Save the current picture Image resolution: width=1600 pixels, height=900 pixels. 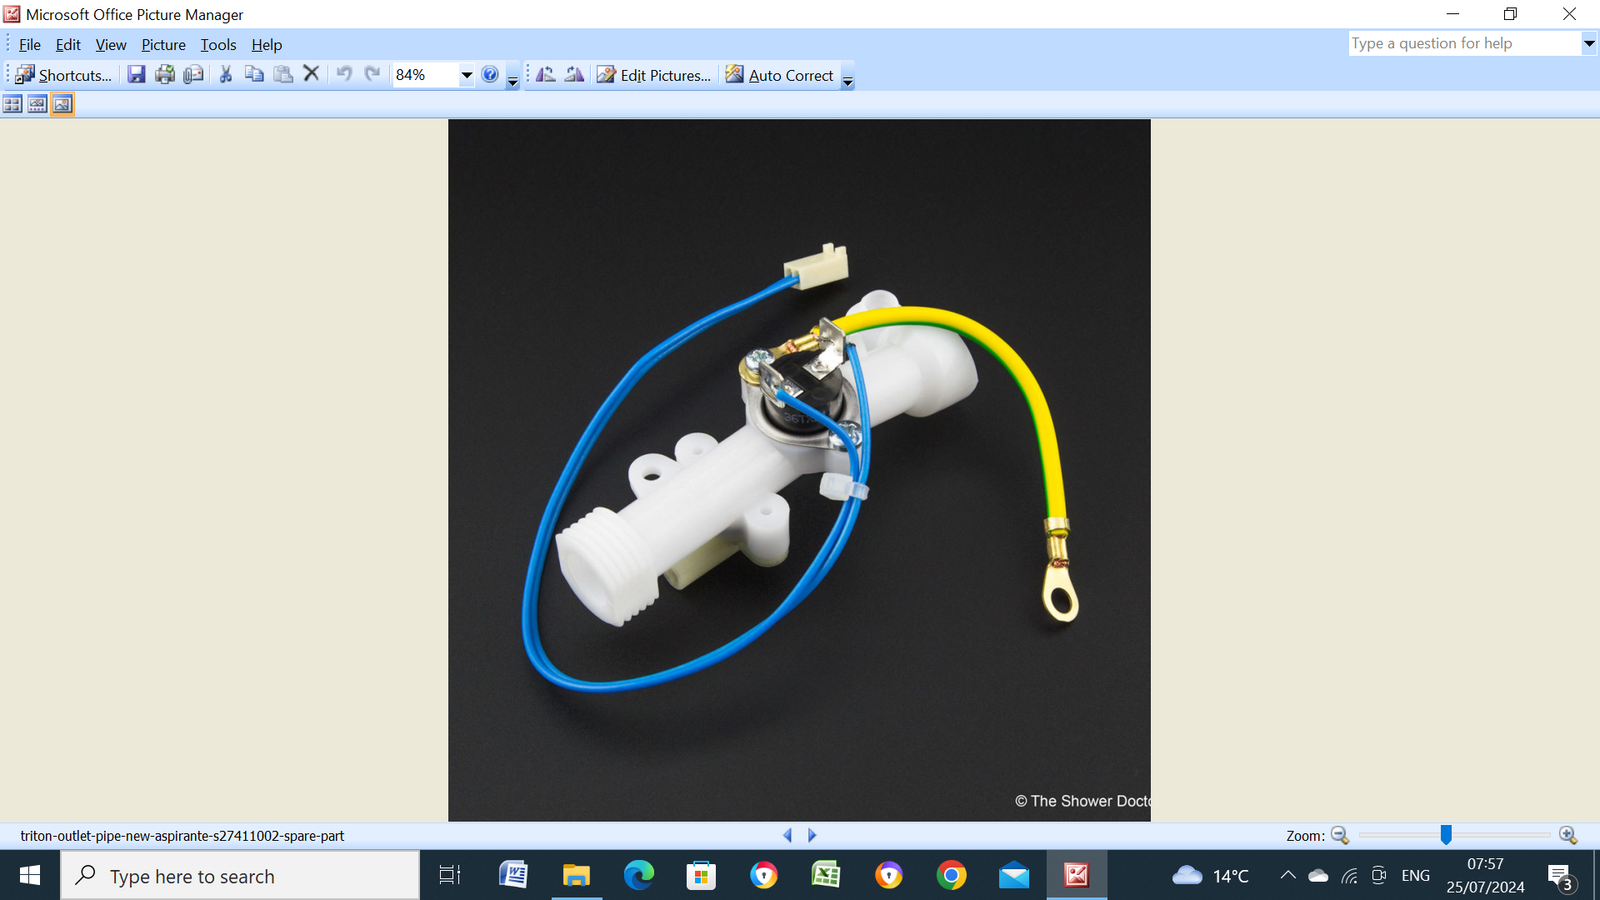click(137, 75)
